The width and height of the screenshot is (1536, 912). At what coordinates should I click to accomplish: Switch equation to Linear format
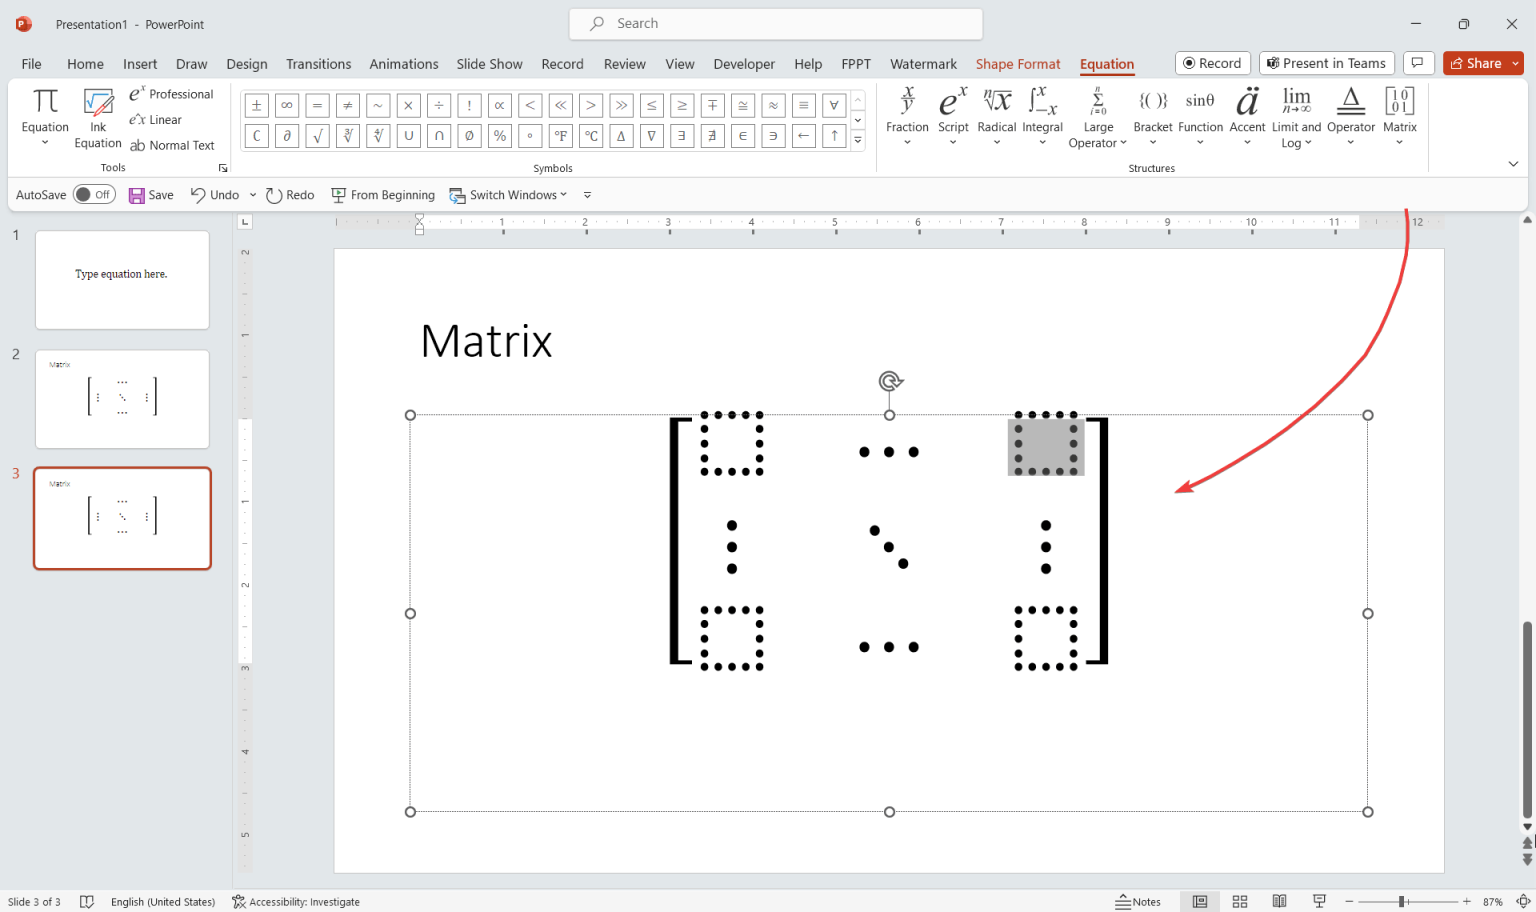[156, 119]
